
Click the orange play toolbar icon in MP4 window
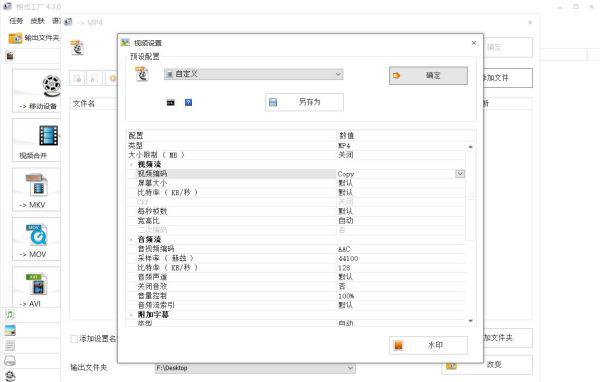click(x=112, y=78)
